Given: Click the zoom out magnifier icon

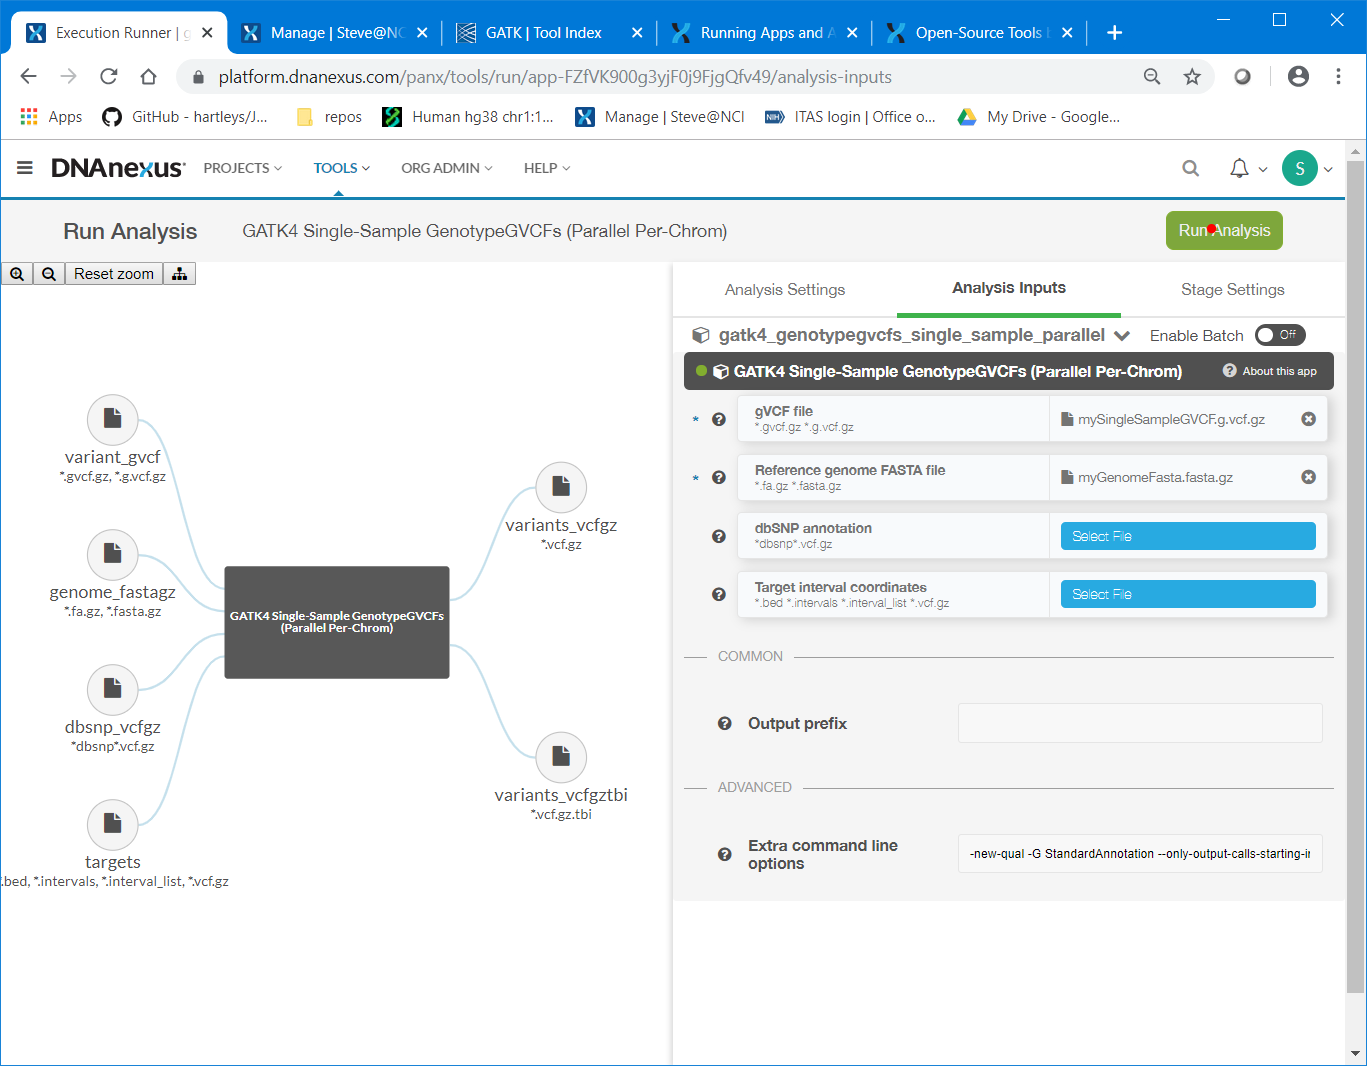Looking at the screenshot, I should point(49,274).
